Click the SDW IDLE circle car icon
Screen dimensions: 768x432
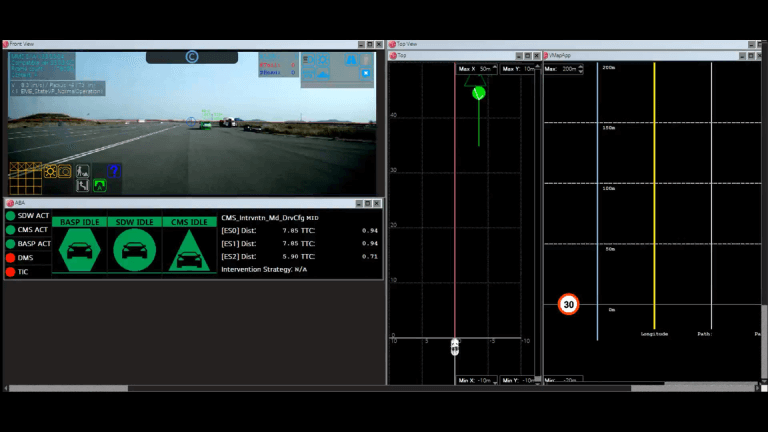(x=134, y=249)
